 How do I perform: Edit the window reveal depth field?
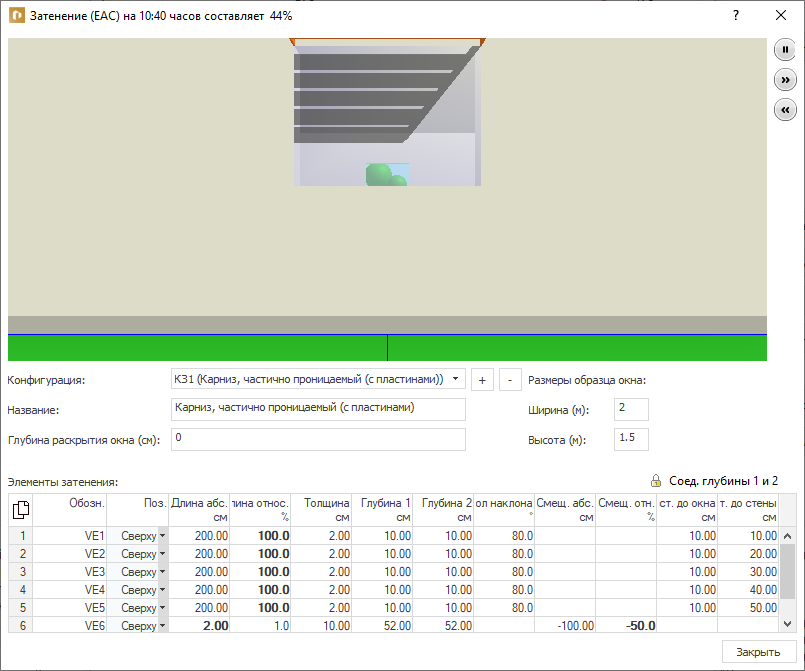[318, 439]
